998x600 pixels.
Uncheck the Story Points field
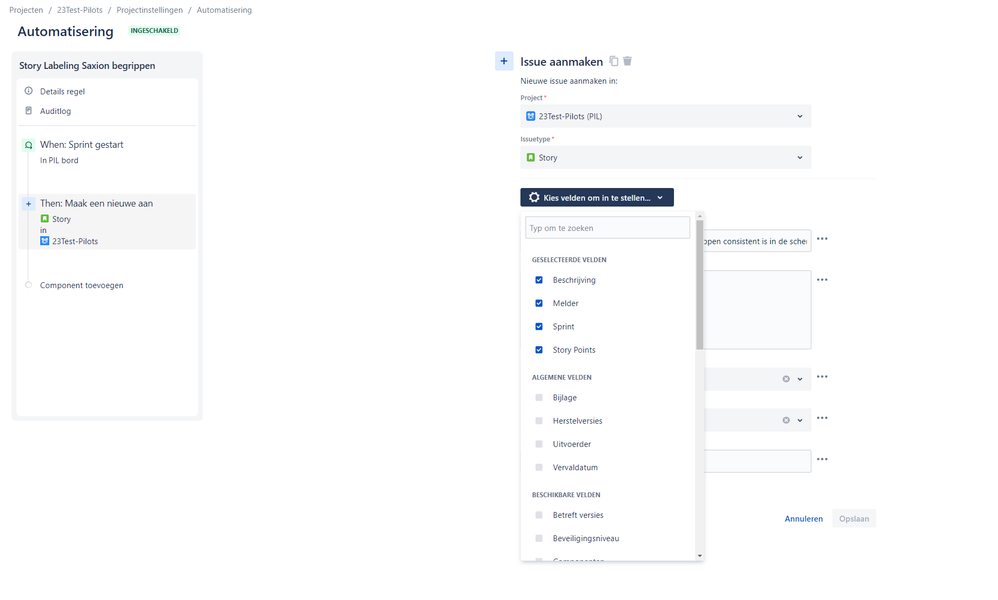[539, 350]
